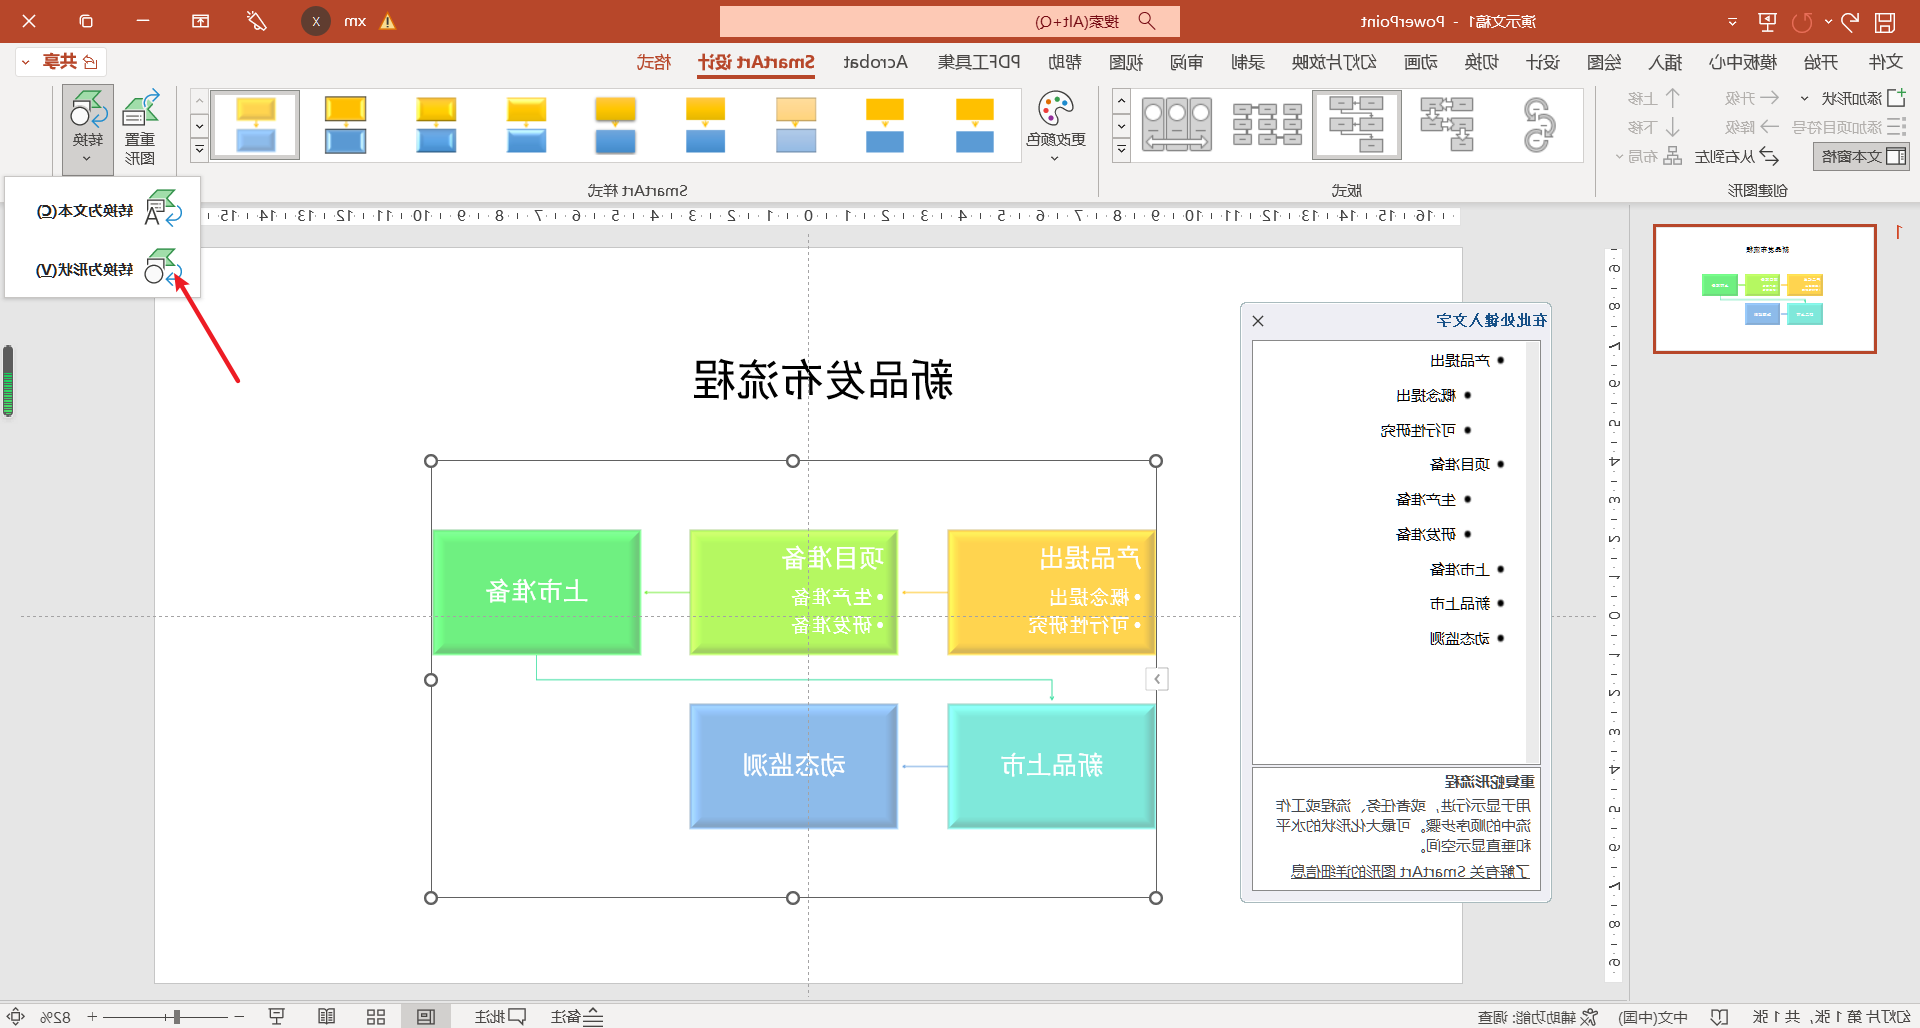Image resolution: width=1920 pixels, height=1028 pixels.
Task: Open the customize quick access toolbar dropdown
Action: point(1732,21)
